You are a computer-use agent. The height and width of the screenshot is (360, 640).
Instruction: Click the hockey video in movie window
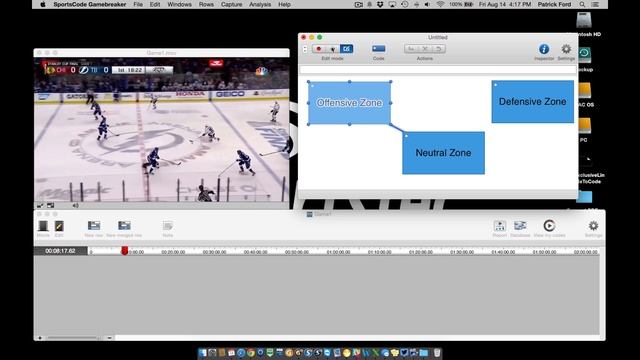[162, 129]
